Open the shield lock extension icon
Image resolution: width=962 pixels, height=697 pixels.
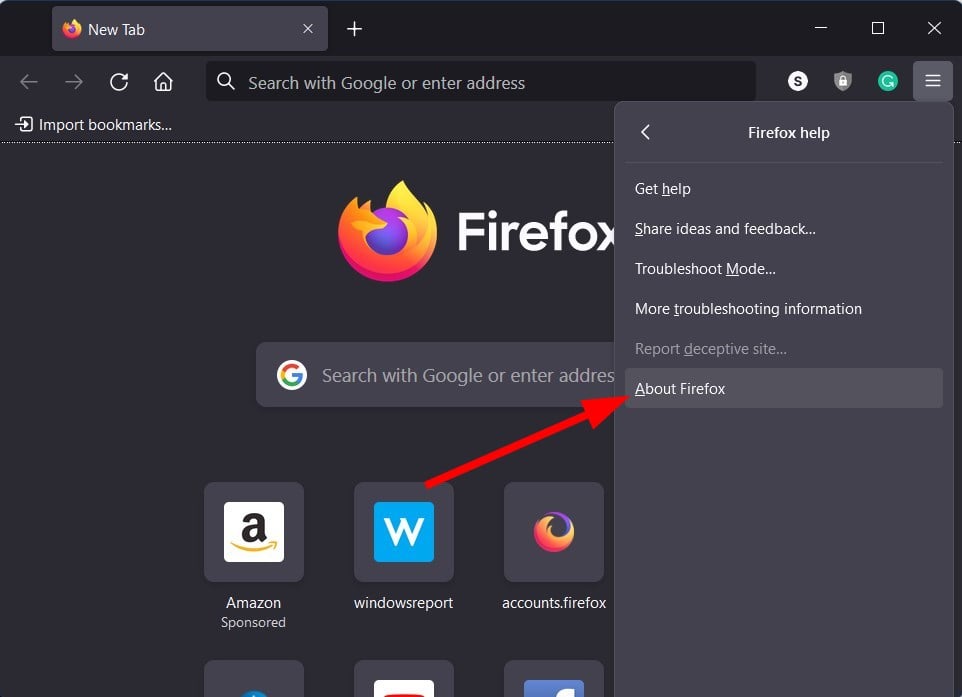click(x=842, y=81)
